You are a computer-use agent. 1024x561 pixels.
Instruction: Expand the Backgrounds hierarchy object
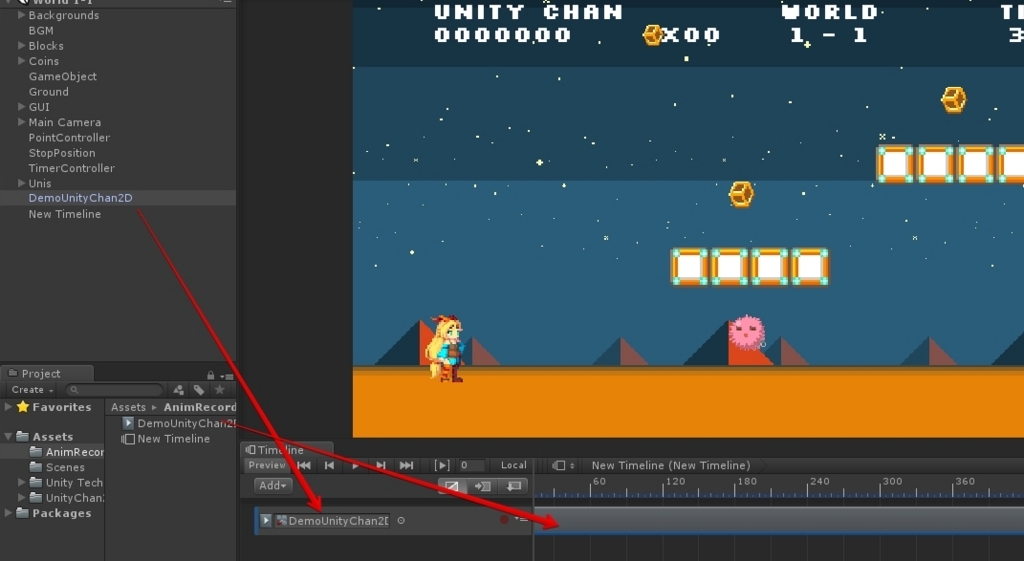[21, 14]
